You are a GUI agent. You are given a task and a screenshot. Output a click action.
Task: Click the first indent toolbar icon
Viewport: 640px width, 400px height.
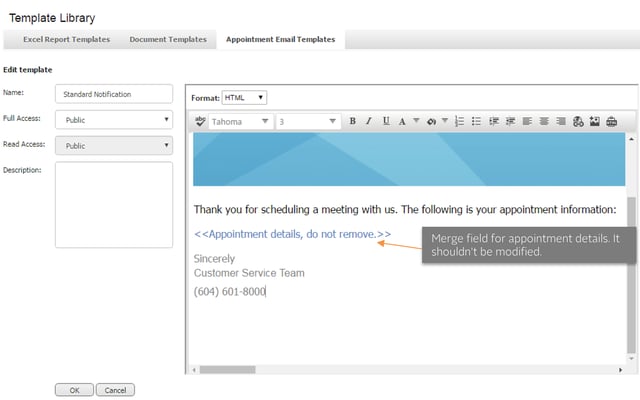click(x=494, y=121)
